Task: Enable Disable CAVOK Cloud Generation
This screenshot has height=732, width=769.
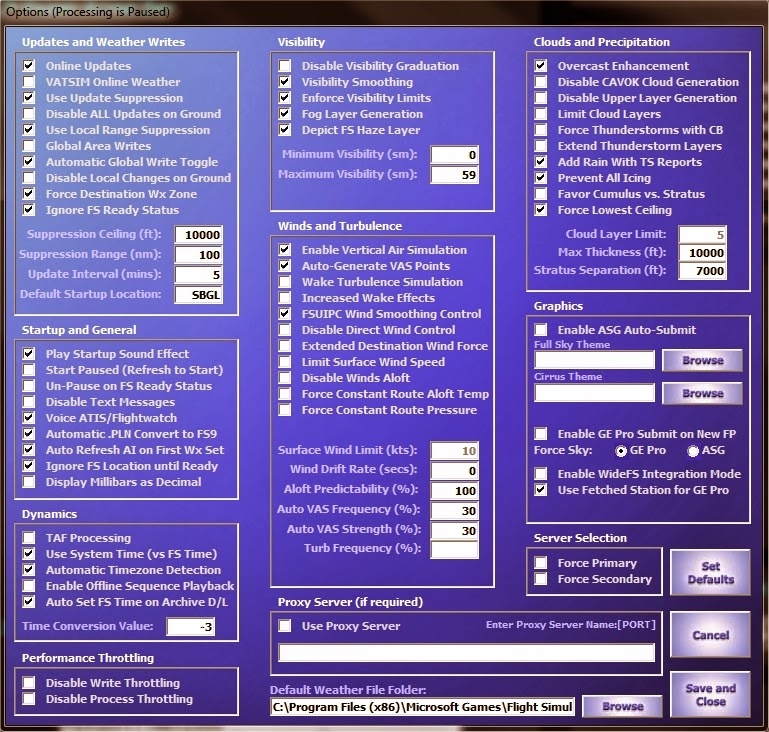Action: pyautogui.click(x=540, y=82)
